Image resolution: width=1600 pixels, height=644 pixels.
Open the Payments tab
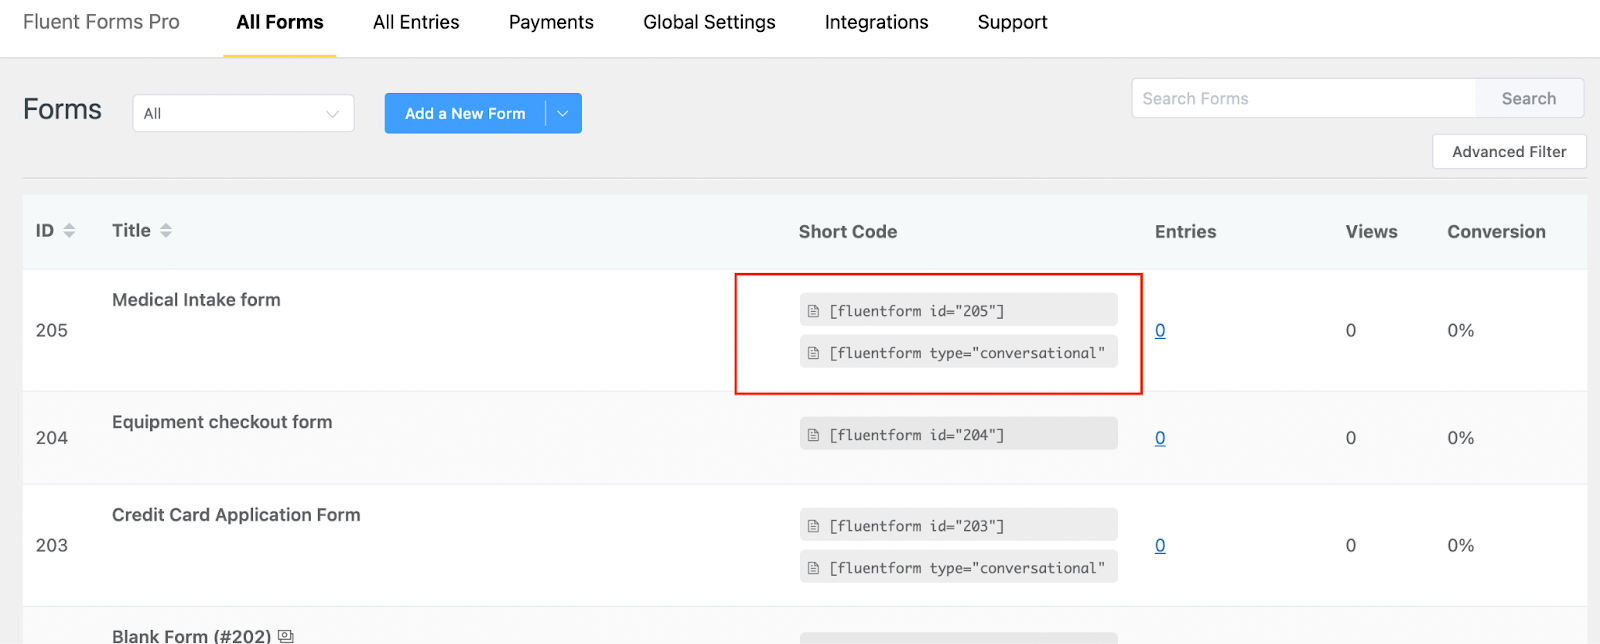coord(551,22)
